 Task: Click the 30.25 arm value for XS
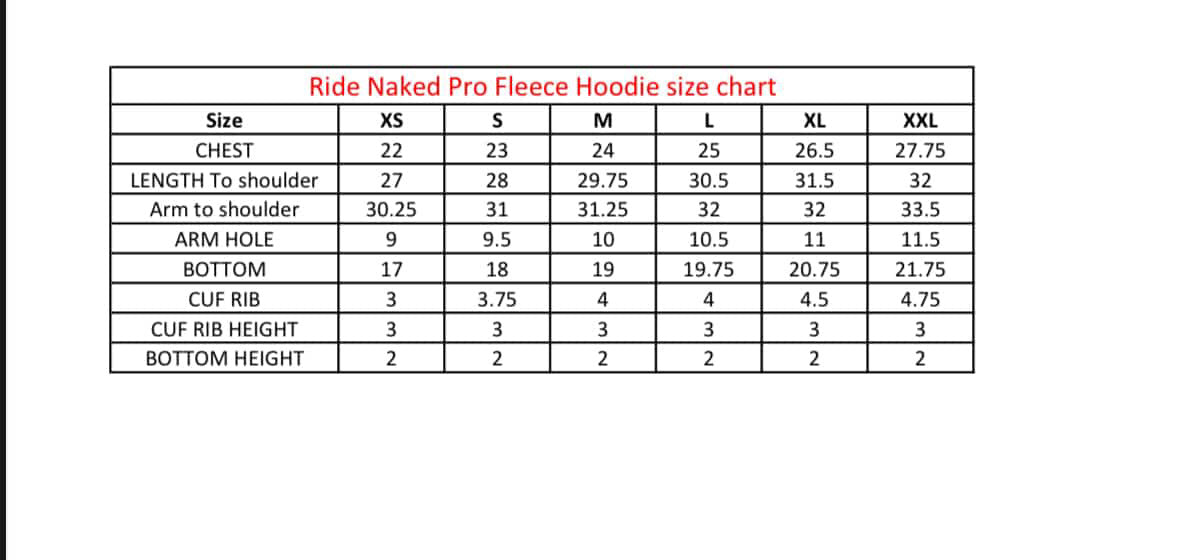tap(391, 210)
